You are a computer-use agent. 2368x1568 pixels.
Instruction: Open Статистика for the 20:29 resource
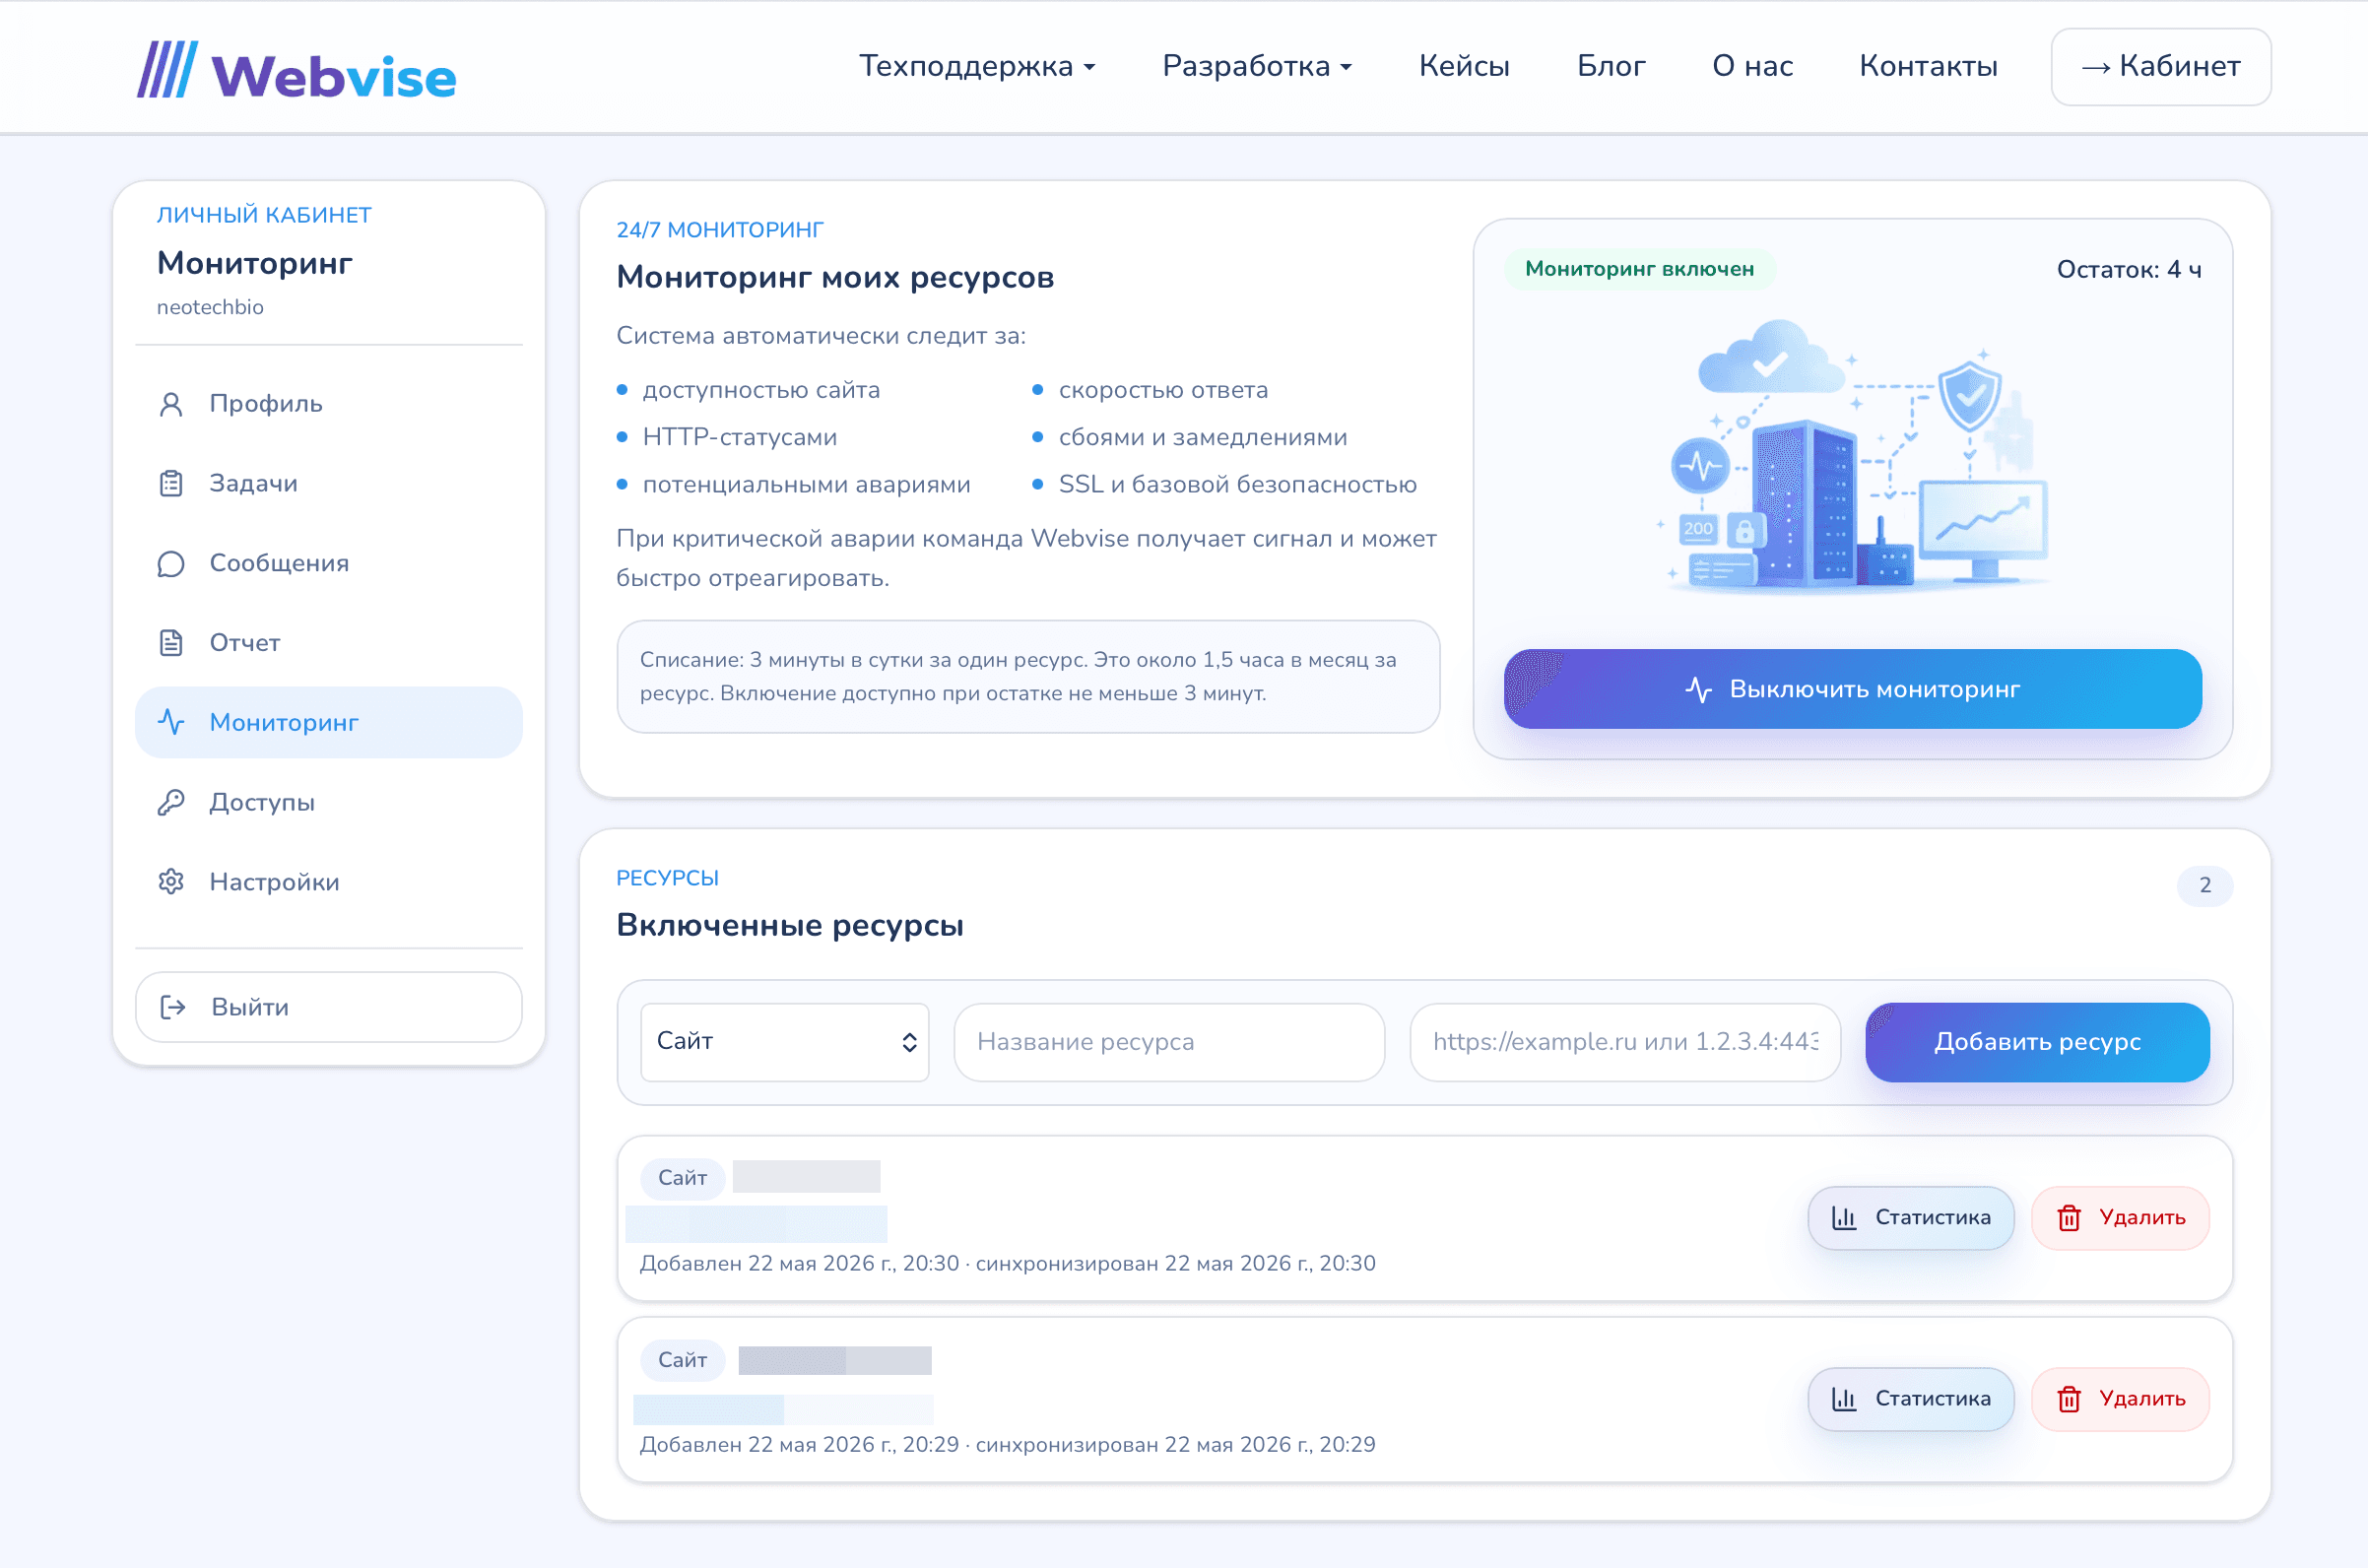tap(1911, 1399)
